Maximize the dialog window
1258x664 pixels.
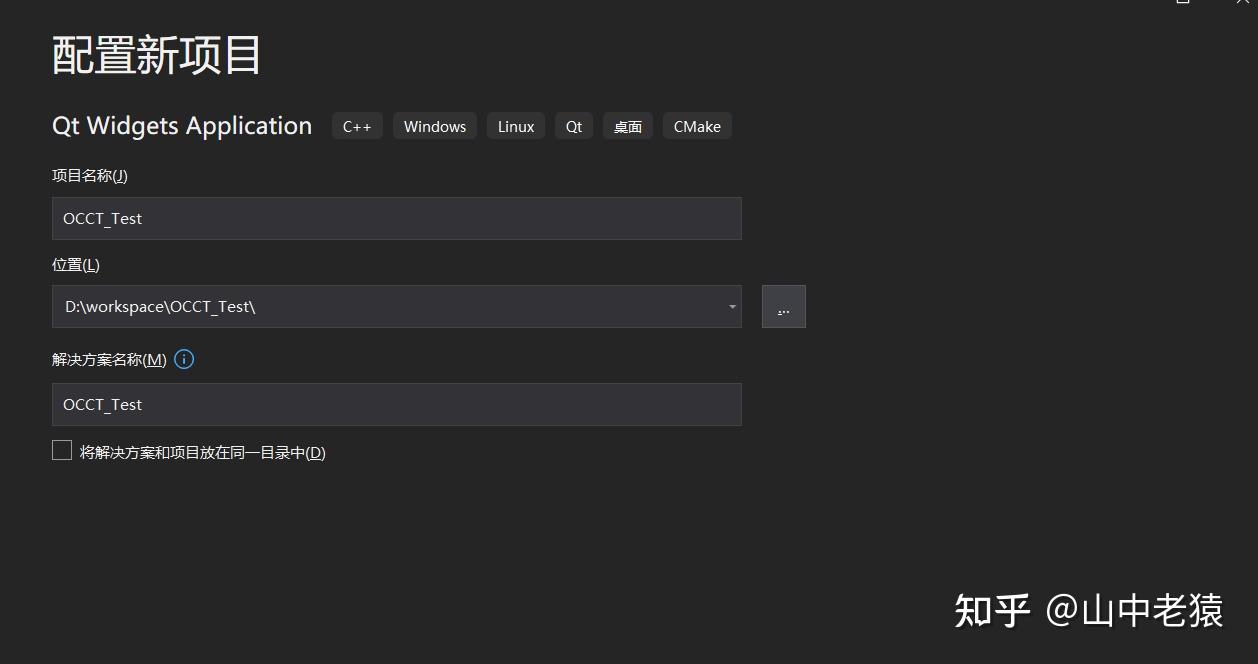tap(1184, 2)
